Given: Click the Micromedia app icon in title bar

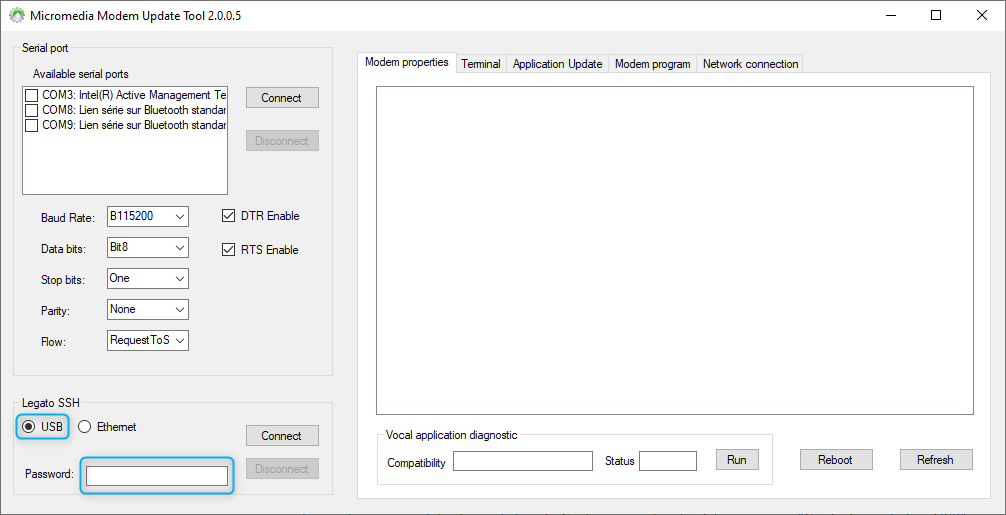Looking at the screenshot, I should [x=17, y=16].
